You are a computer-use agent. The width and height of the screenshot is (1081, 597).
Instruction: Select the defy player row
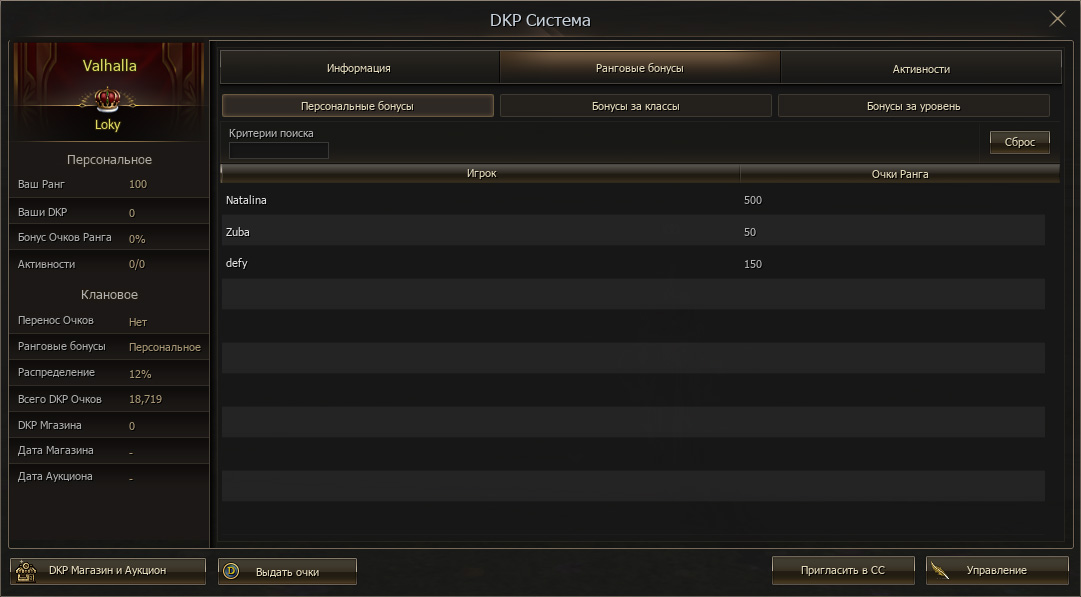[x=632, y=264]
